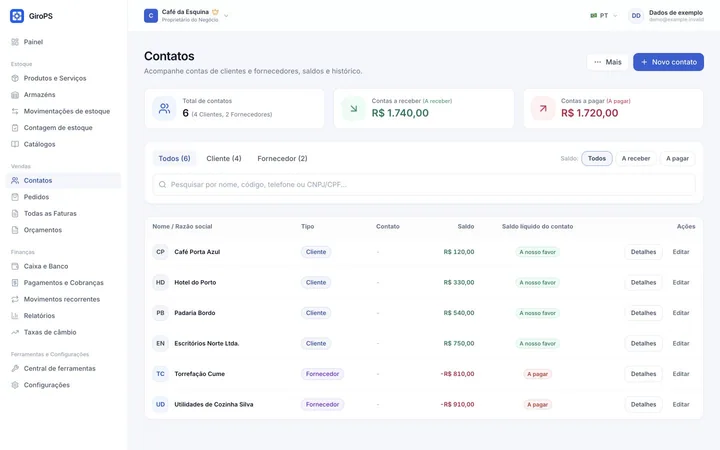Go to Caixa e Banco page
Image resolution: width=720 pixels, height=450 pixels.
63,266
